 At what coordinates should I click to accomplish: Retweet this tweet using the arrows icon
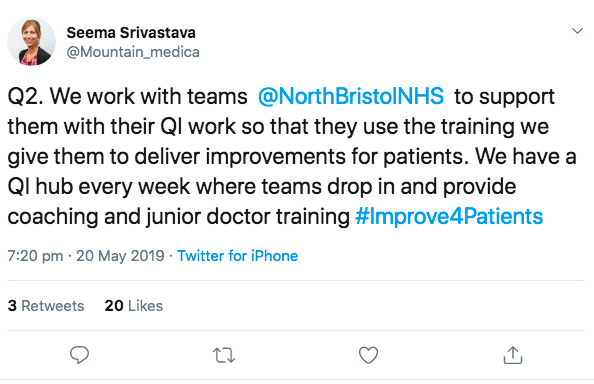(x=224, y=356)
